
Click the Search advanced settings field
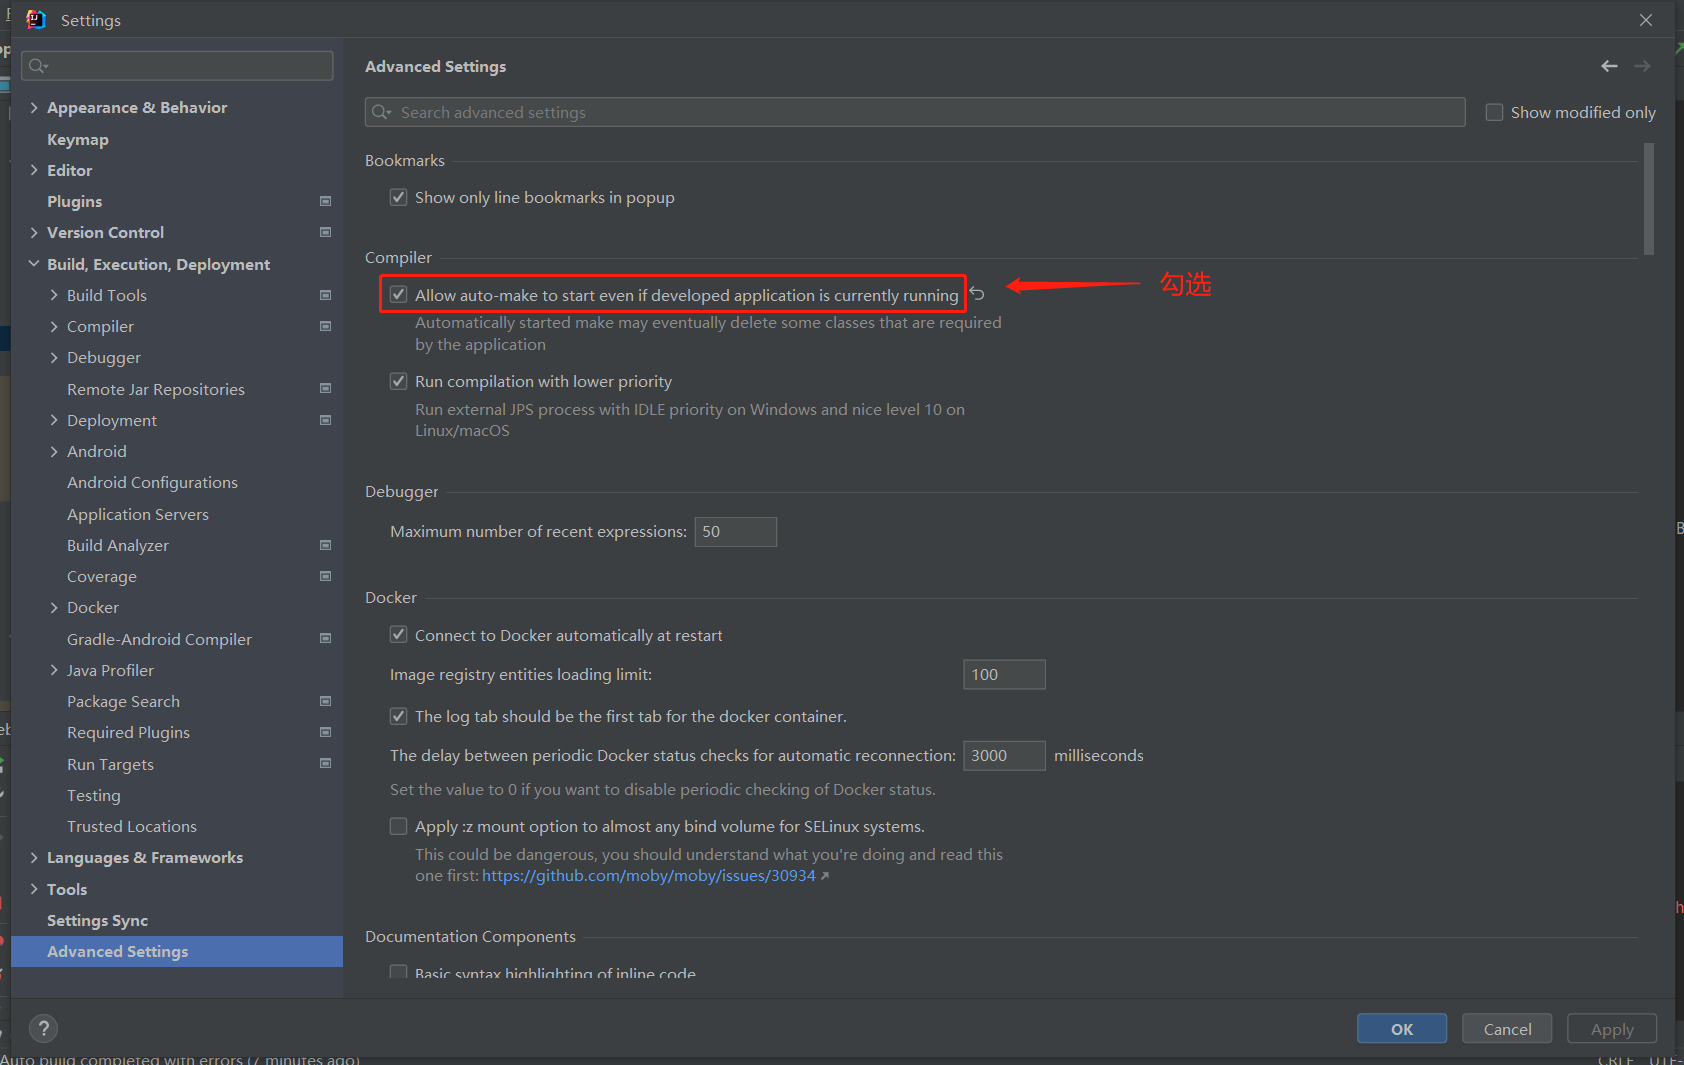click(915, 113)
